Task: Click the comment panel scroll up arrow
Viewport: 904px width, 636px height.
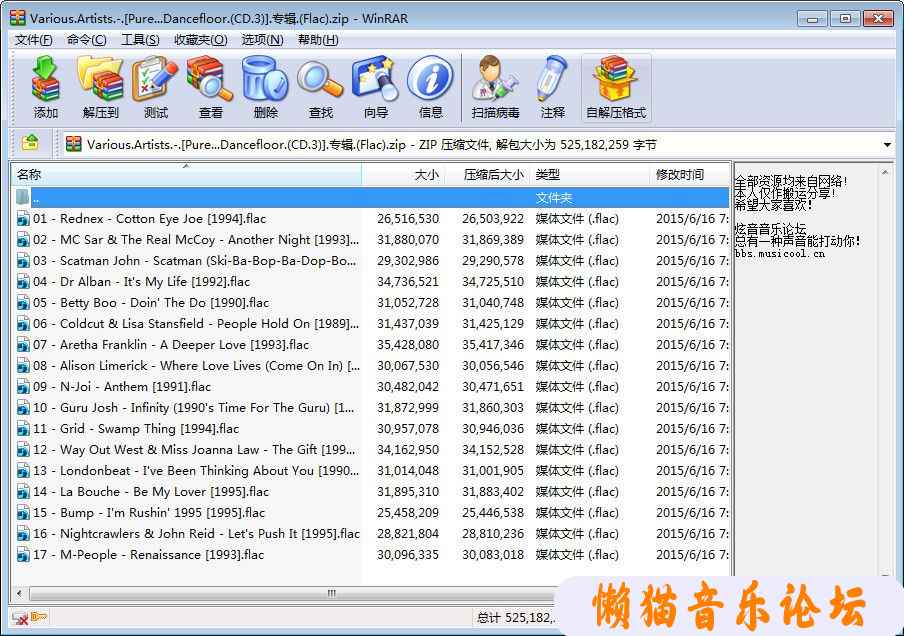Action: pos(885,172)
